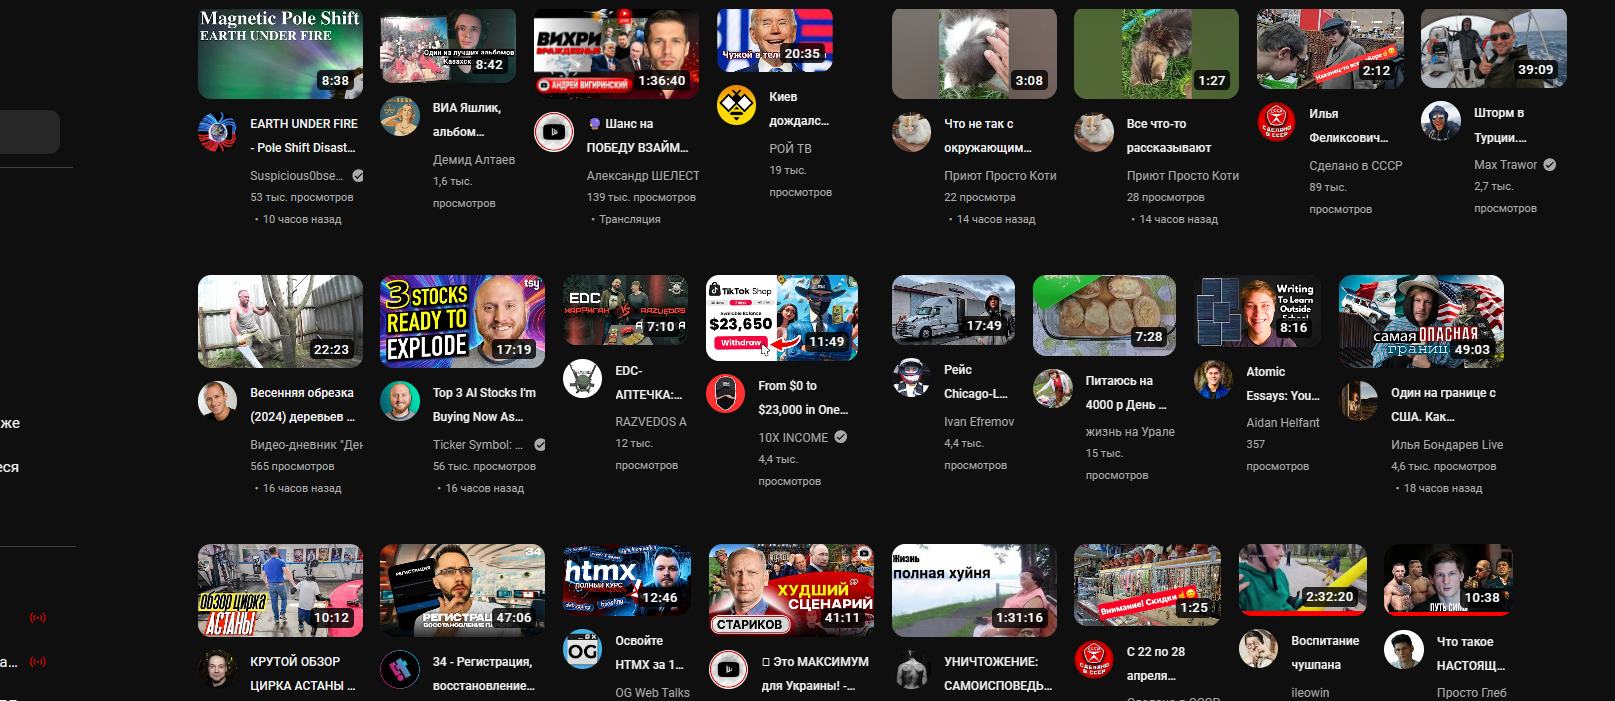This screenshot has height=701, width=1615.
Task: Play the 7:28 food video thumbnail
Action: (1104, 315)
